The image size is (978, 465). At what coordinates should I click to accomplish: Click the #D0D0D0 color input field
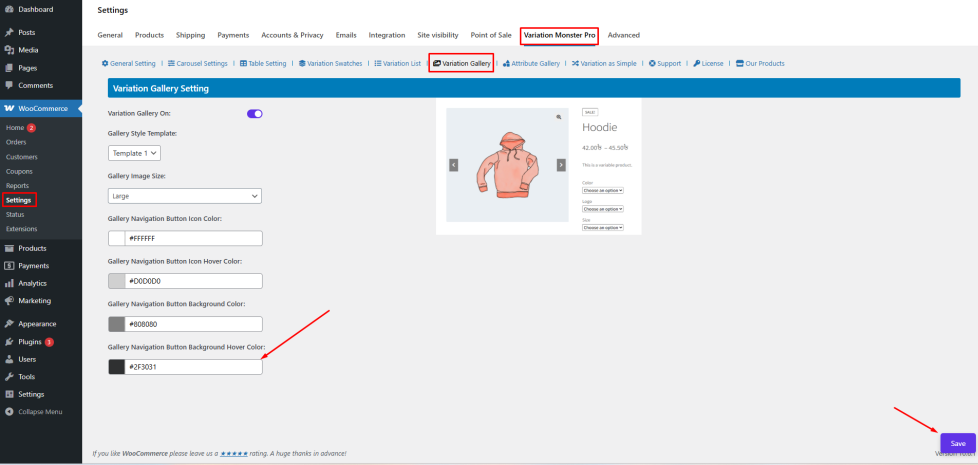(x=193, y=281)
